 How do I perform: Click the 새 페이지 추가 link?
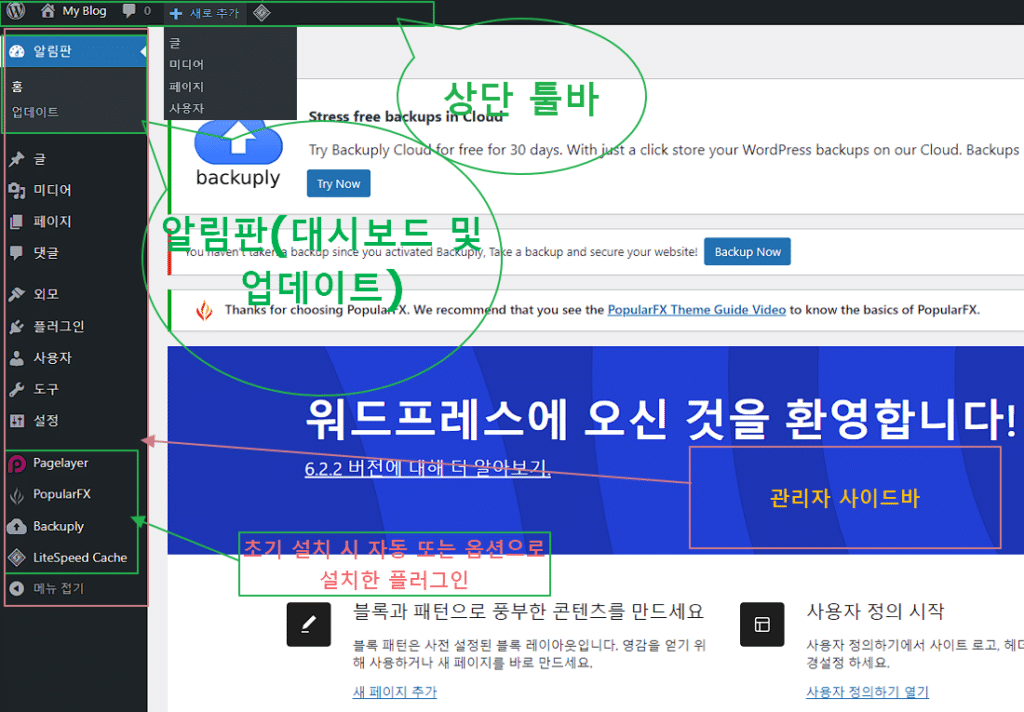[x=394, y=692]
